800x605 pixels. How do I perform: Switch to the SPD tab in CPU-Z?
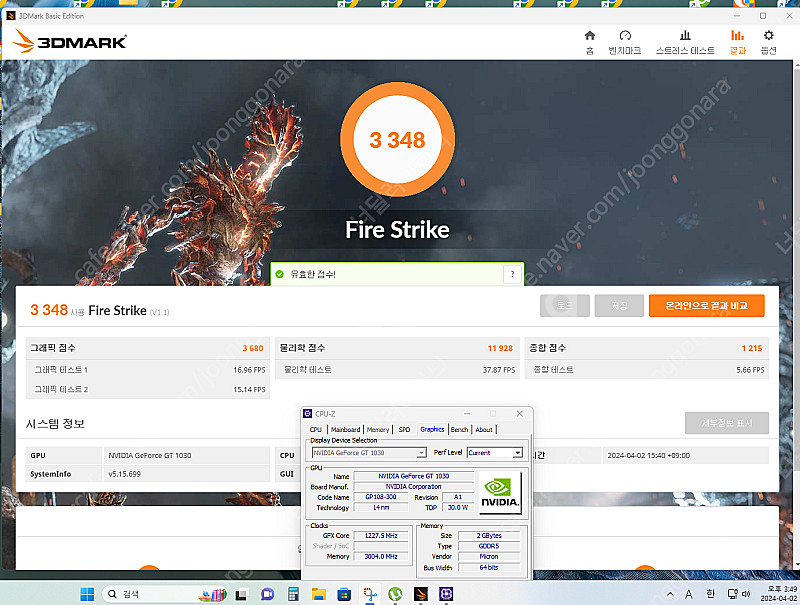[x=404, y=430]
